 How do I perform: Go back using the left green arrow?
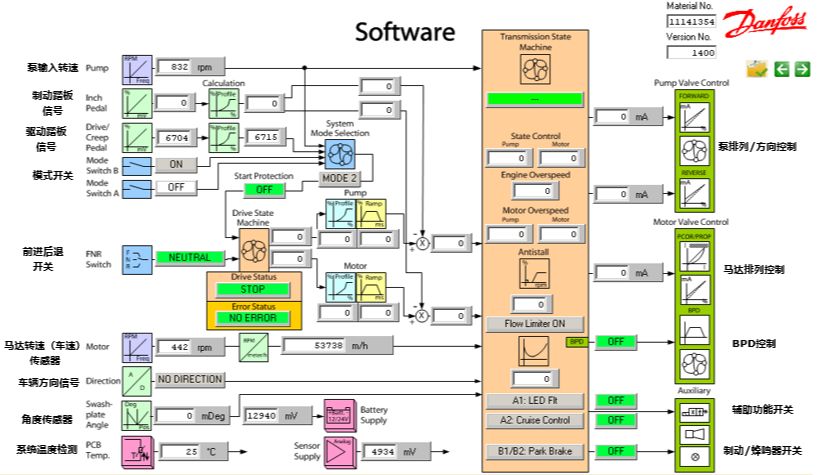(x=782, y=69)
